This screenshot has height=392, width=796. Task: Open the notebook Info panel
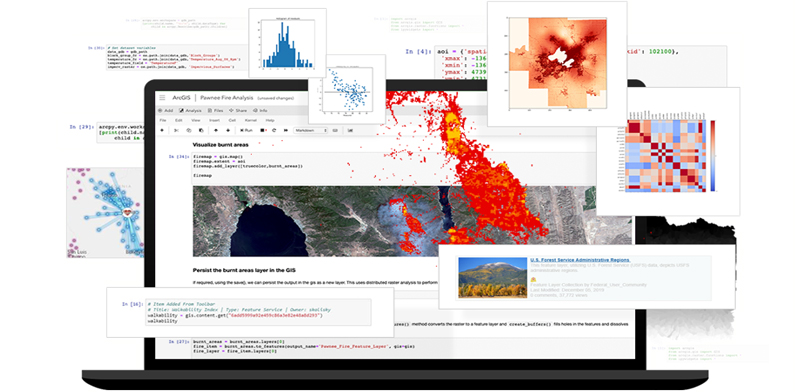click(260, 110)
